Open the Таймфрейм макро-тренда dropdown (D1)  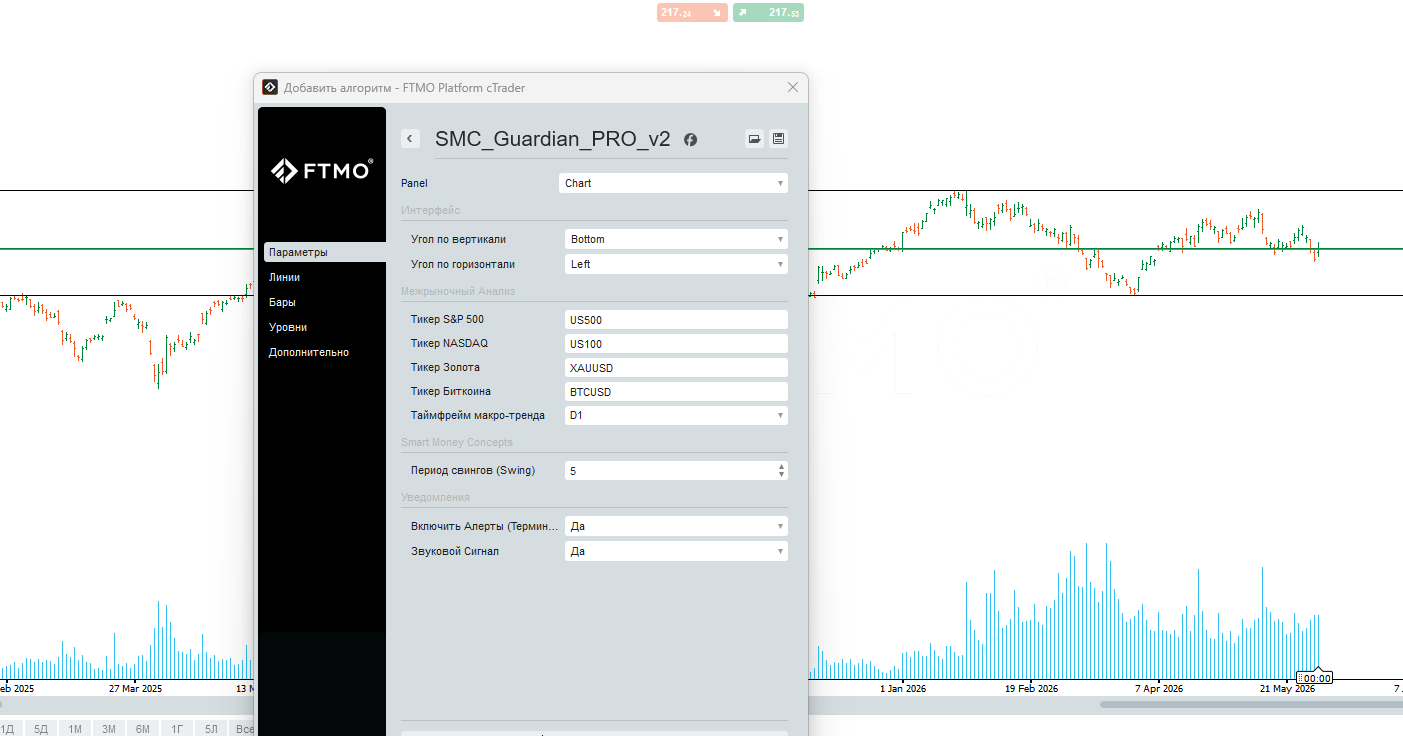(676, 415)
